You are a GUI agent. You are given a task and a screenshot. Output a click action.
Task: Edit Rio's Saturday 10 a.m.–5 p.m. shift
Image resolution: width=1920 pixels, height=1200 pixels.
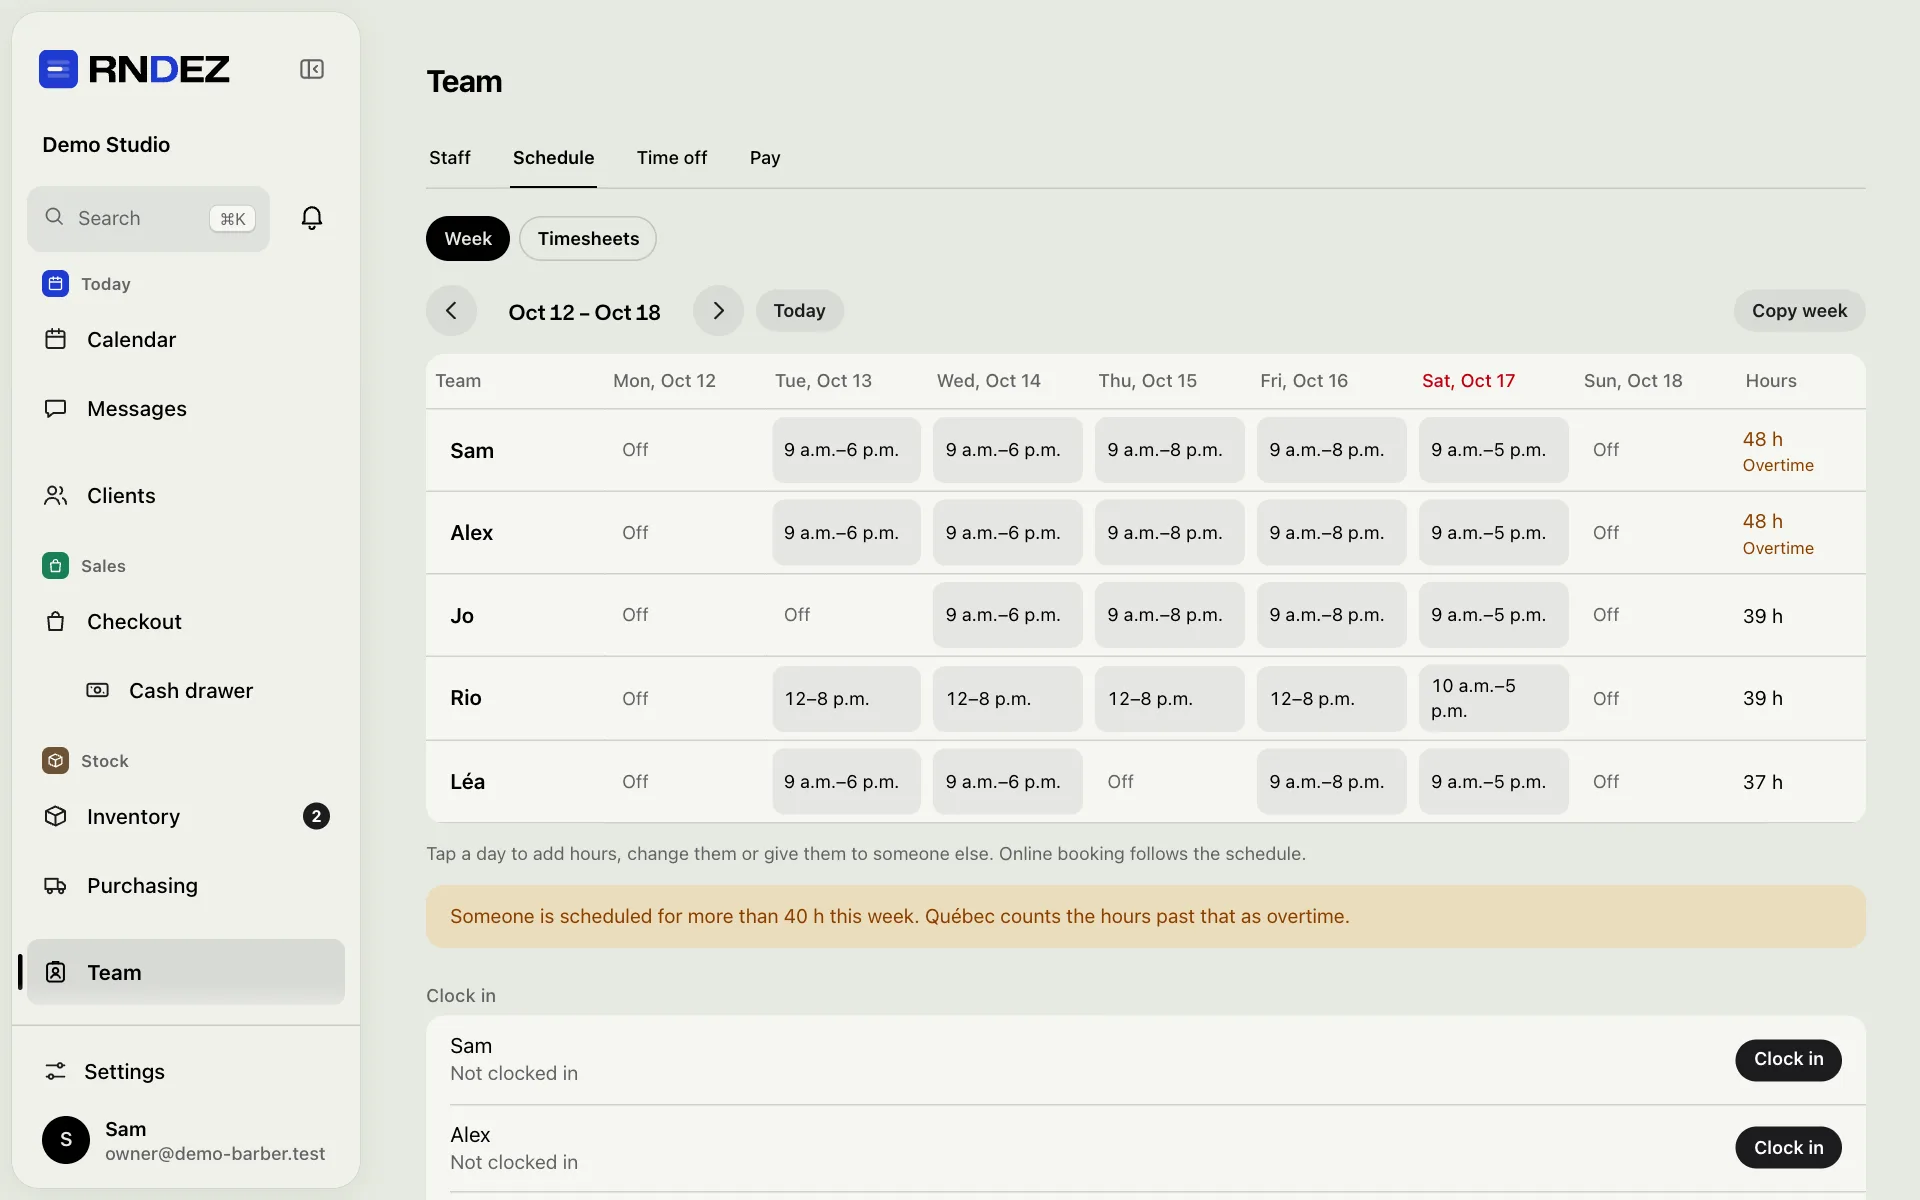pyautogui.click(x=1493, y=698)
